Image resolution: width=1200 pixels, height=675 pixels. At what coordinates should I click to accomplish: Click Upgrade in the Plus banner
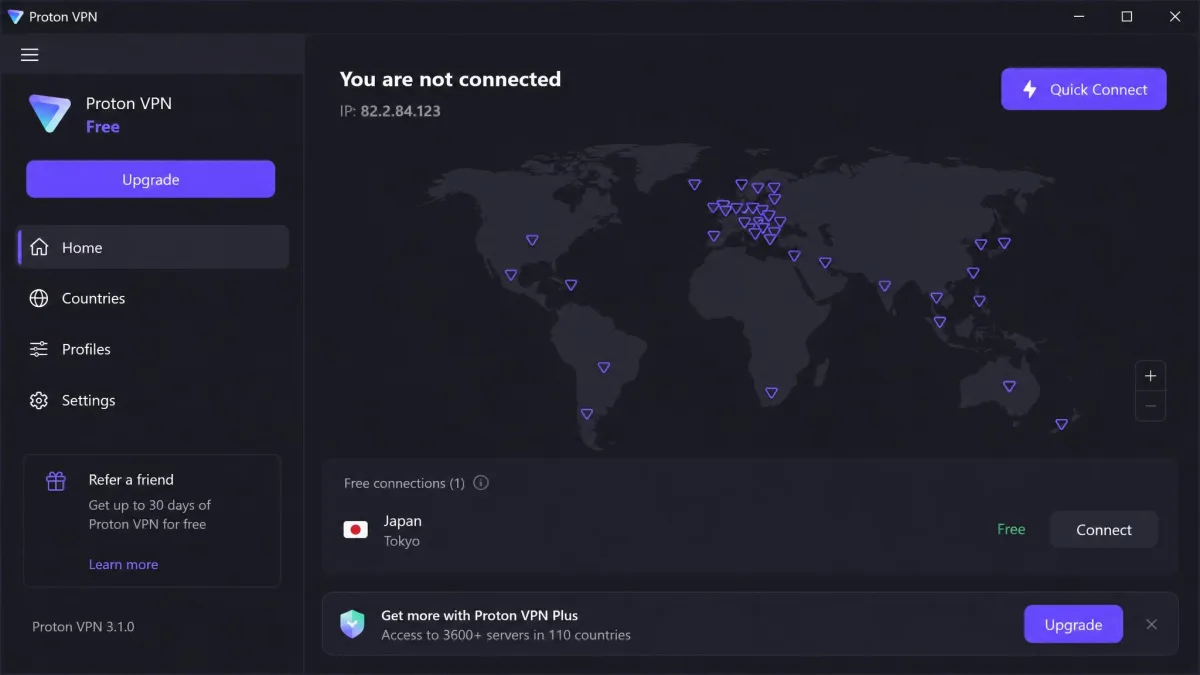(1073, 624)
